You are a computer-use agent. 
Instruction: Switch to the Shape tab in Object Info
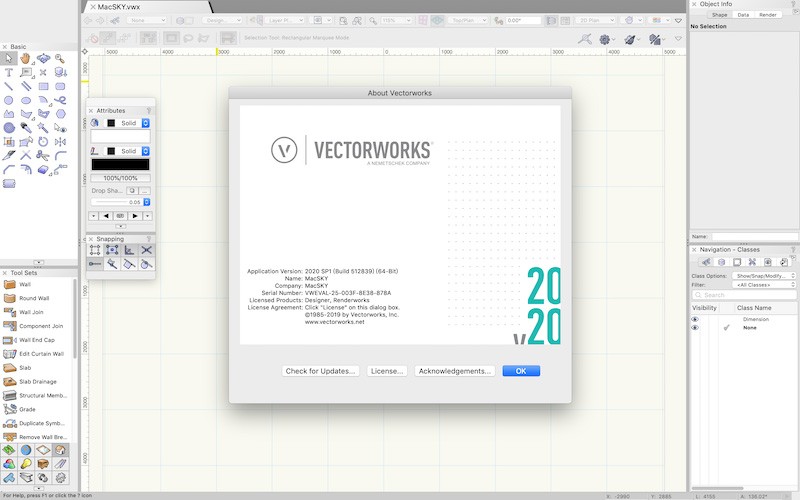(x=719, y=15)
